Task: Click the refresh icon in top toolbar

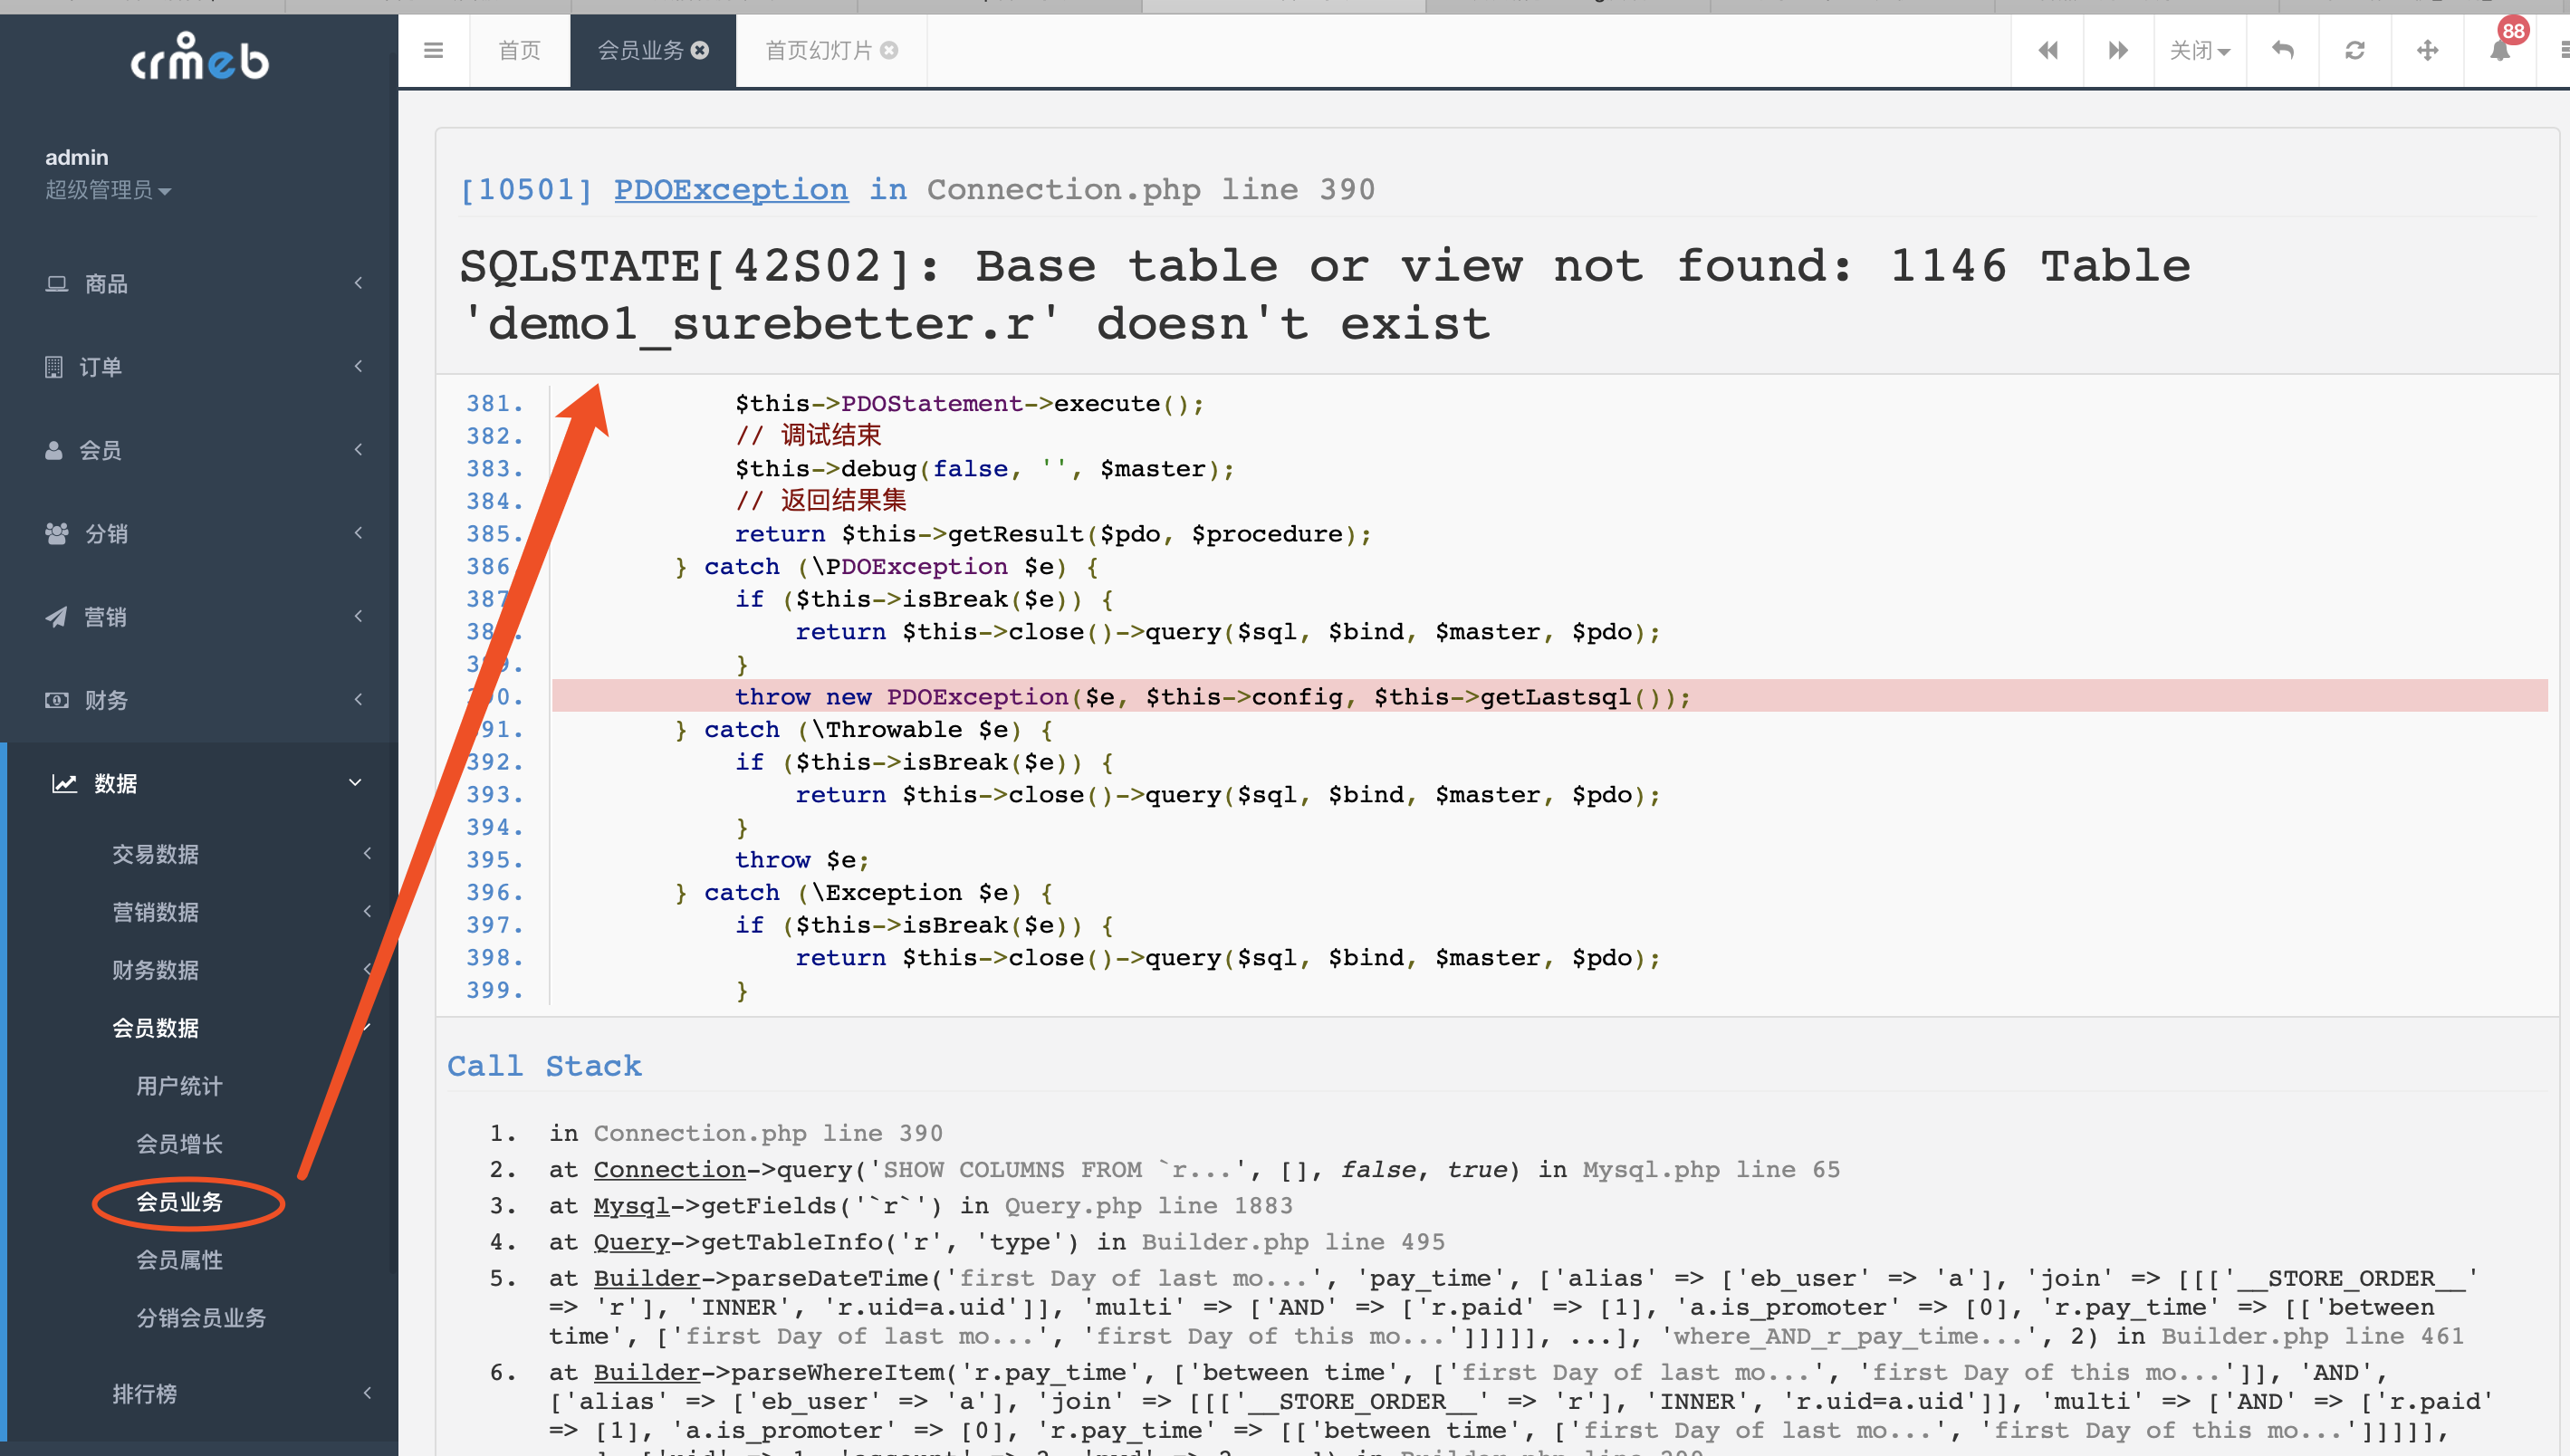Action: tap(2355, 50)
